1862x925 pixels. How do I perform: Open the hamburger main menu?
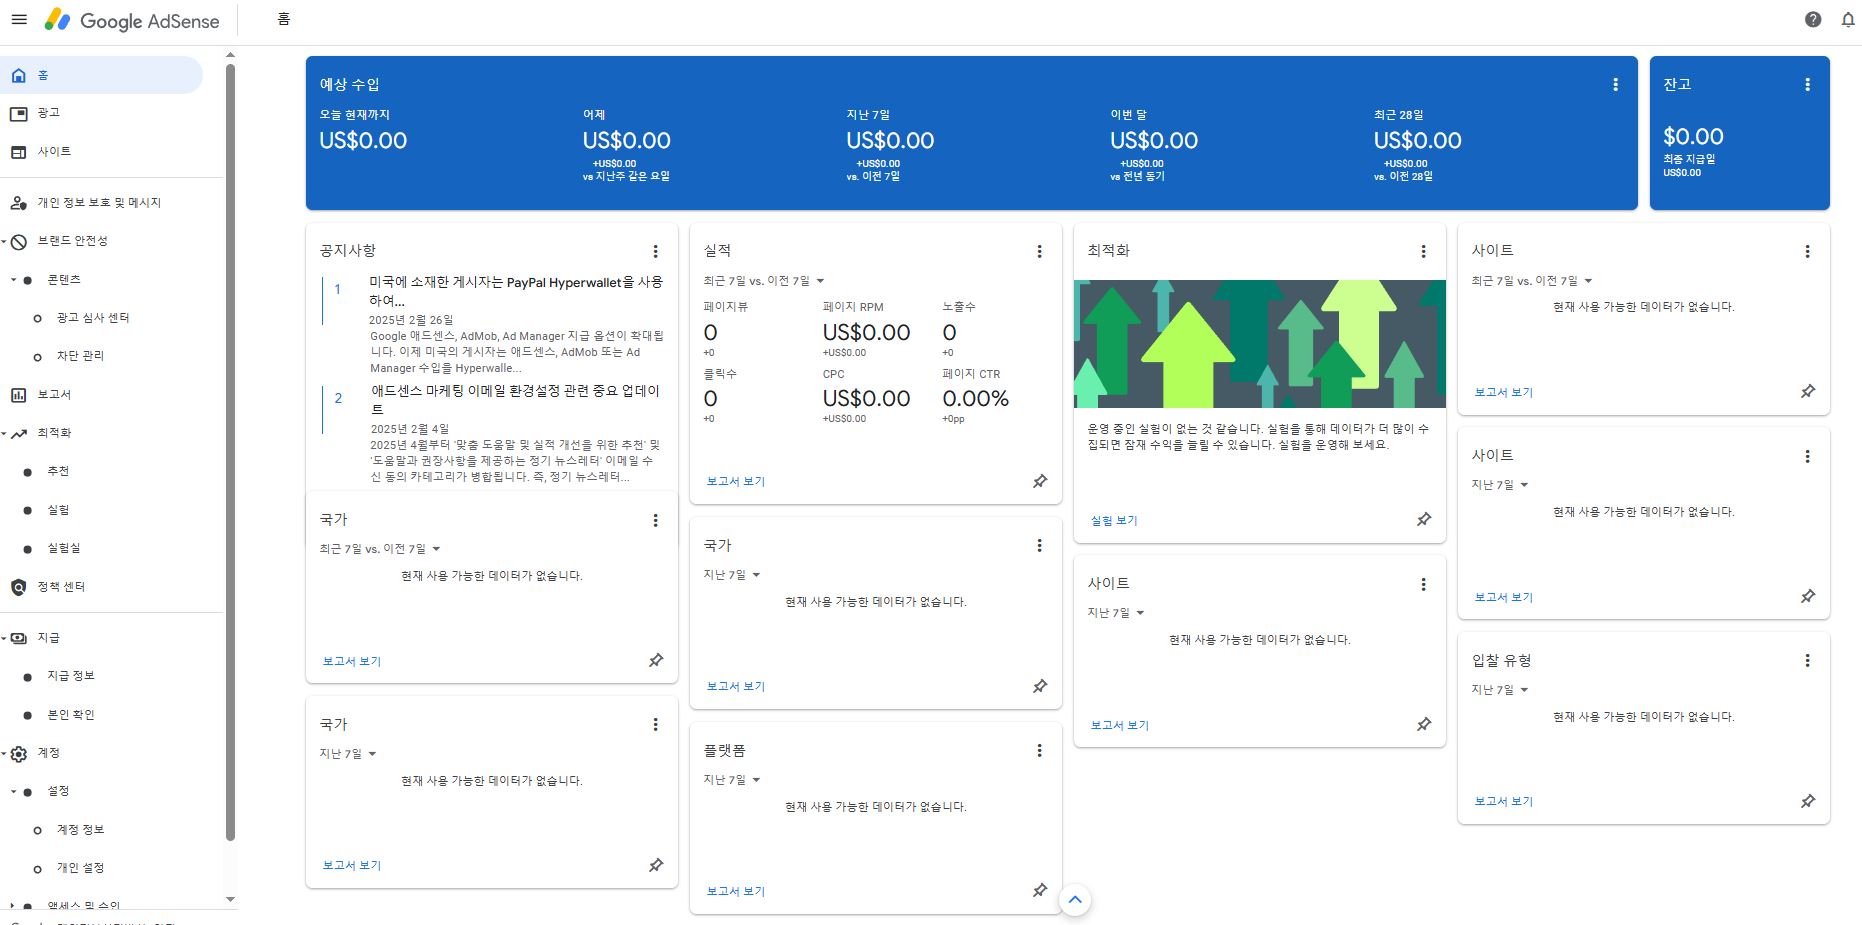19,19
